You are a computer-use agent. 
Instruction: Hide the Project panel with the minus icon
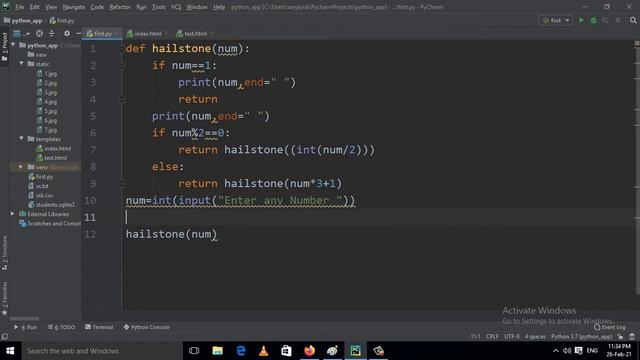(78, 33)
